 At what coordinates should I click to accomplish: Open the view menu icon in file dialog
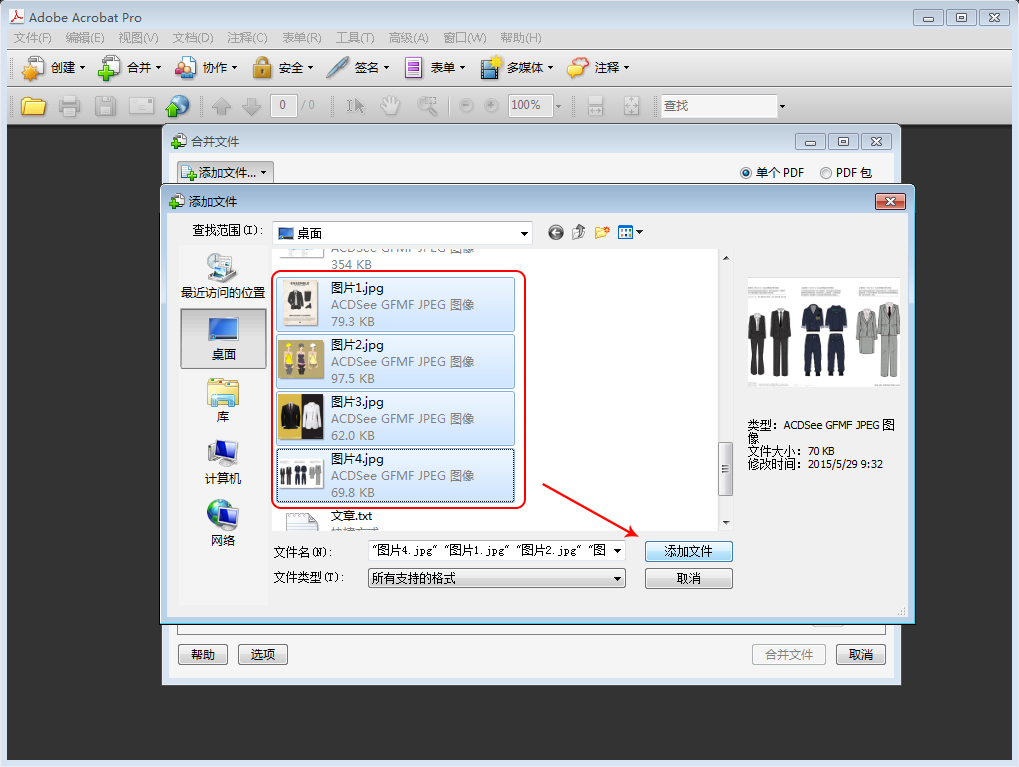pos(630,232)
